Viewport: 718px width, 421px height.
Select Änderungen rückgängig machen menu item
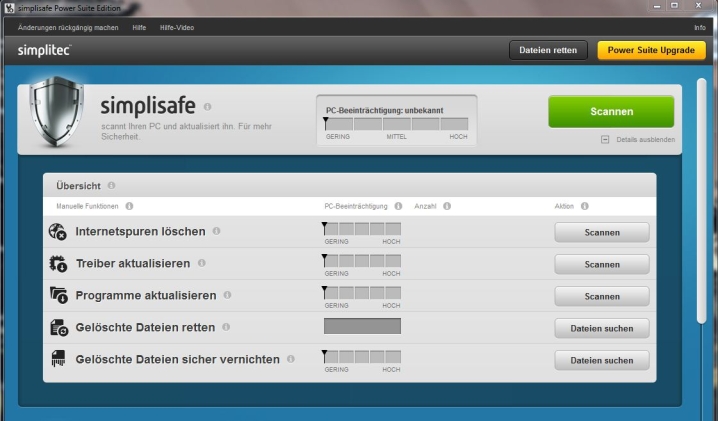pos(68,27)
